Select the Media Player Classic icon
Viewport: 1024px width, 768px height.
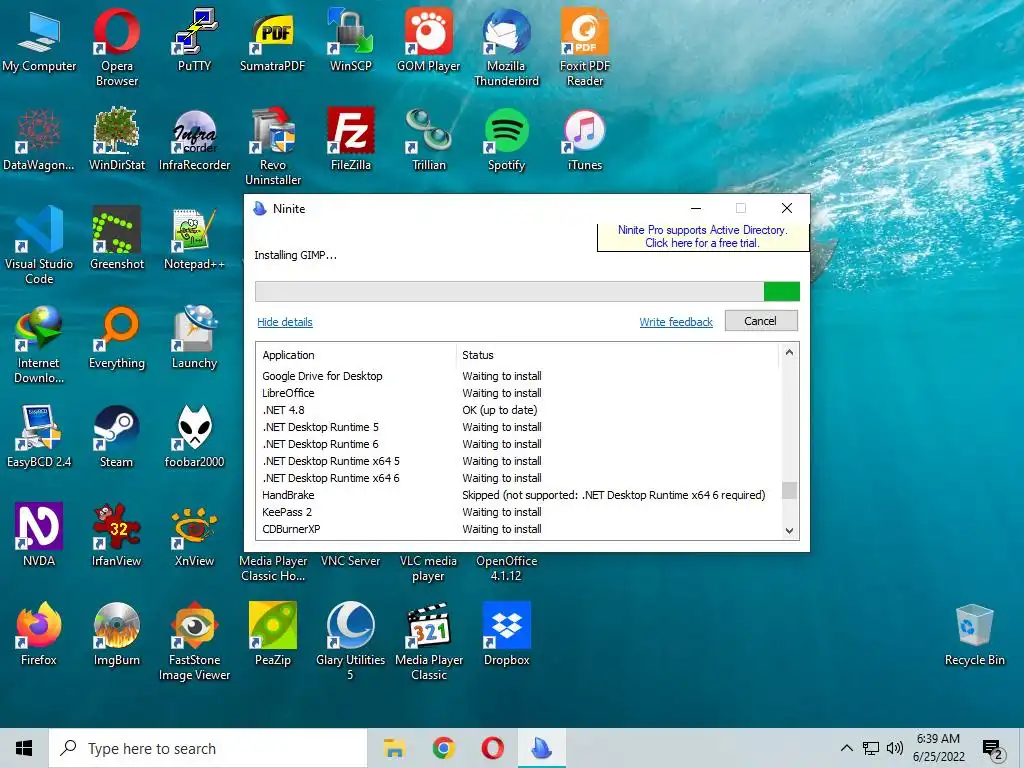point(428,641)
